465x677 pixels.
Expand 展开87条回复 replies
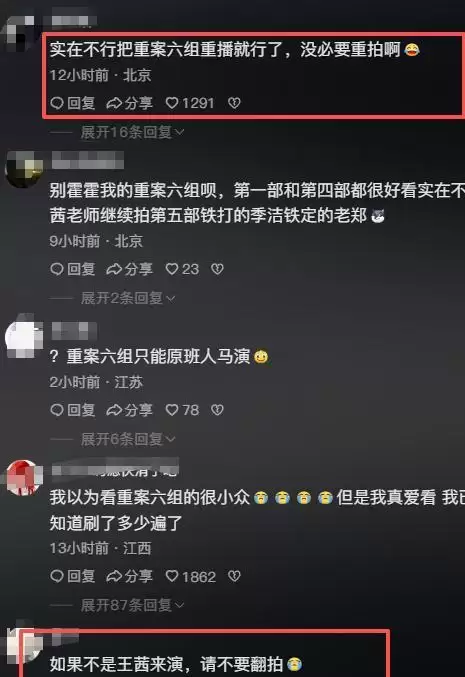pyautogui.click(x=132, y=605)
